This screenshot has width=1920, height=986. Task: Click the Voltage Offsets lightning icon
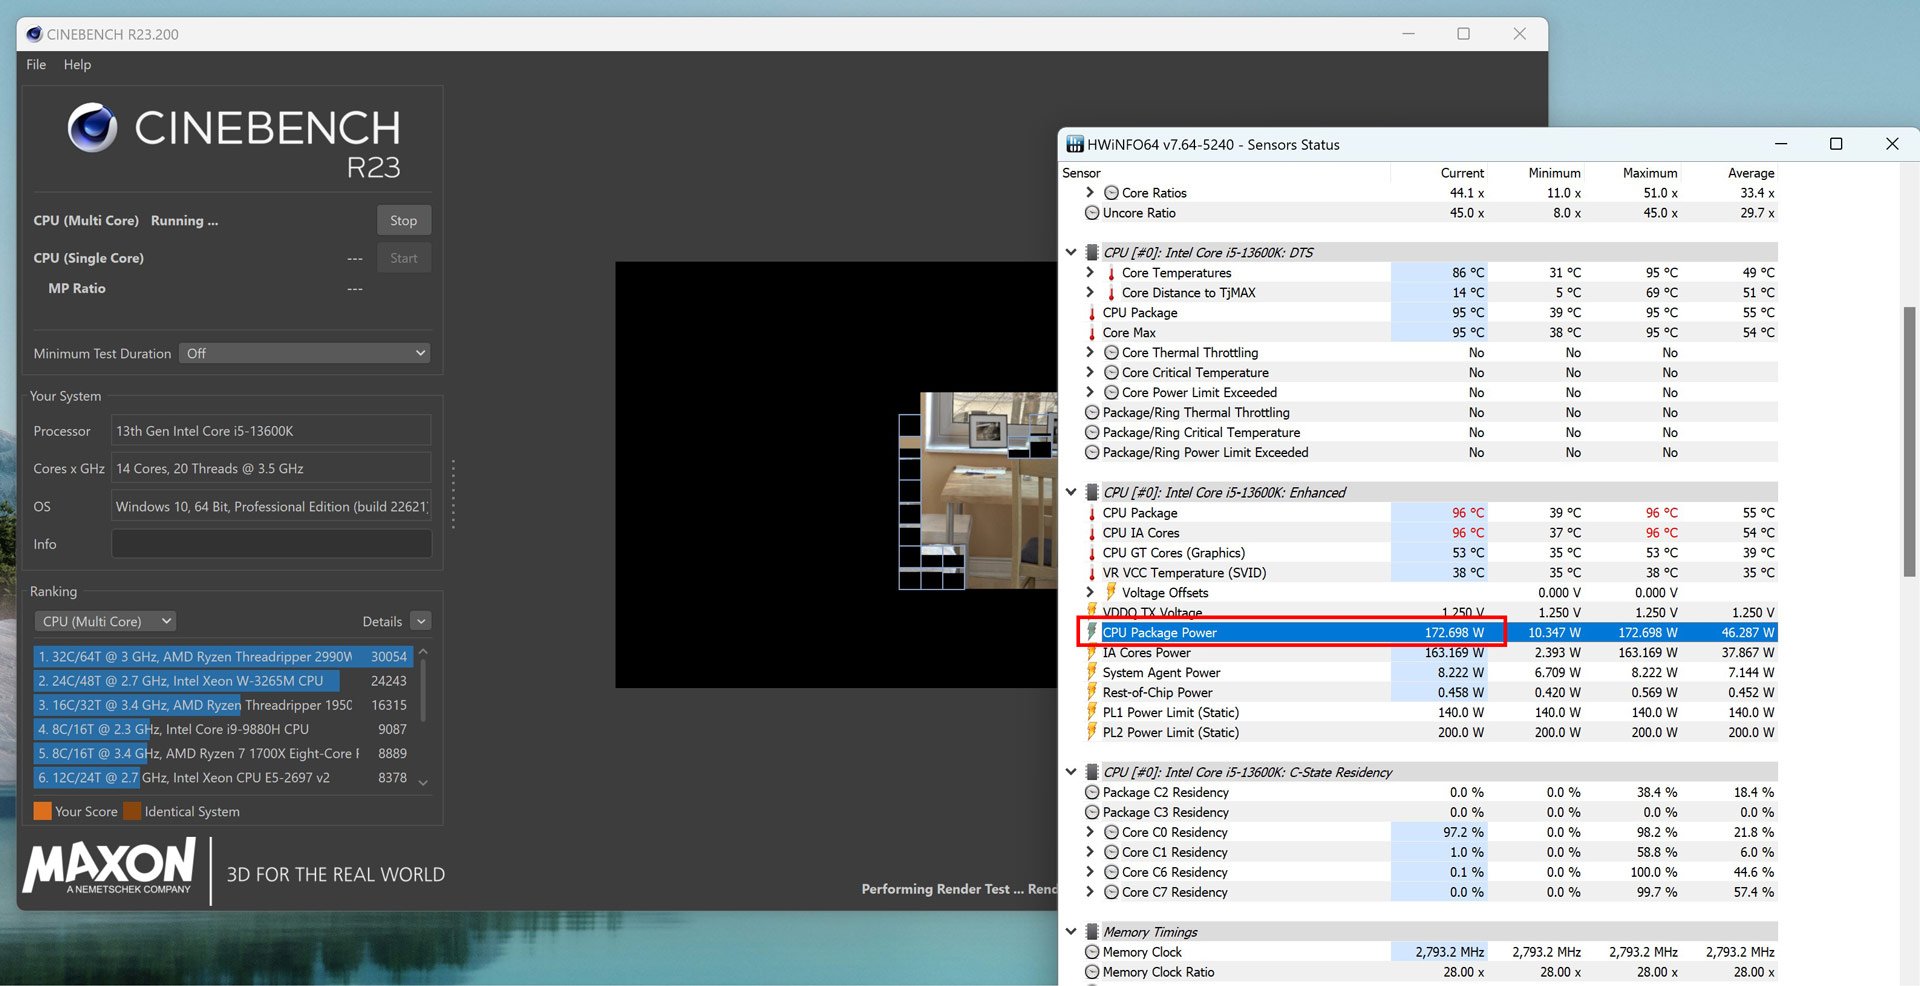[x=1111, y=592]
